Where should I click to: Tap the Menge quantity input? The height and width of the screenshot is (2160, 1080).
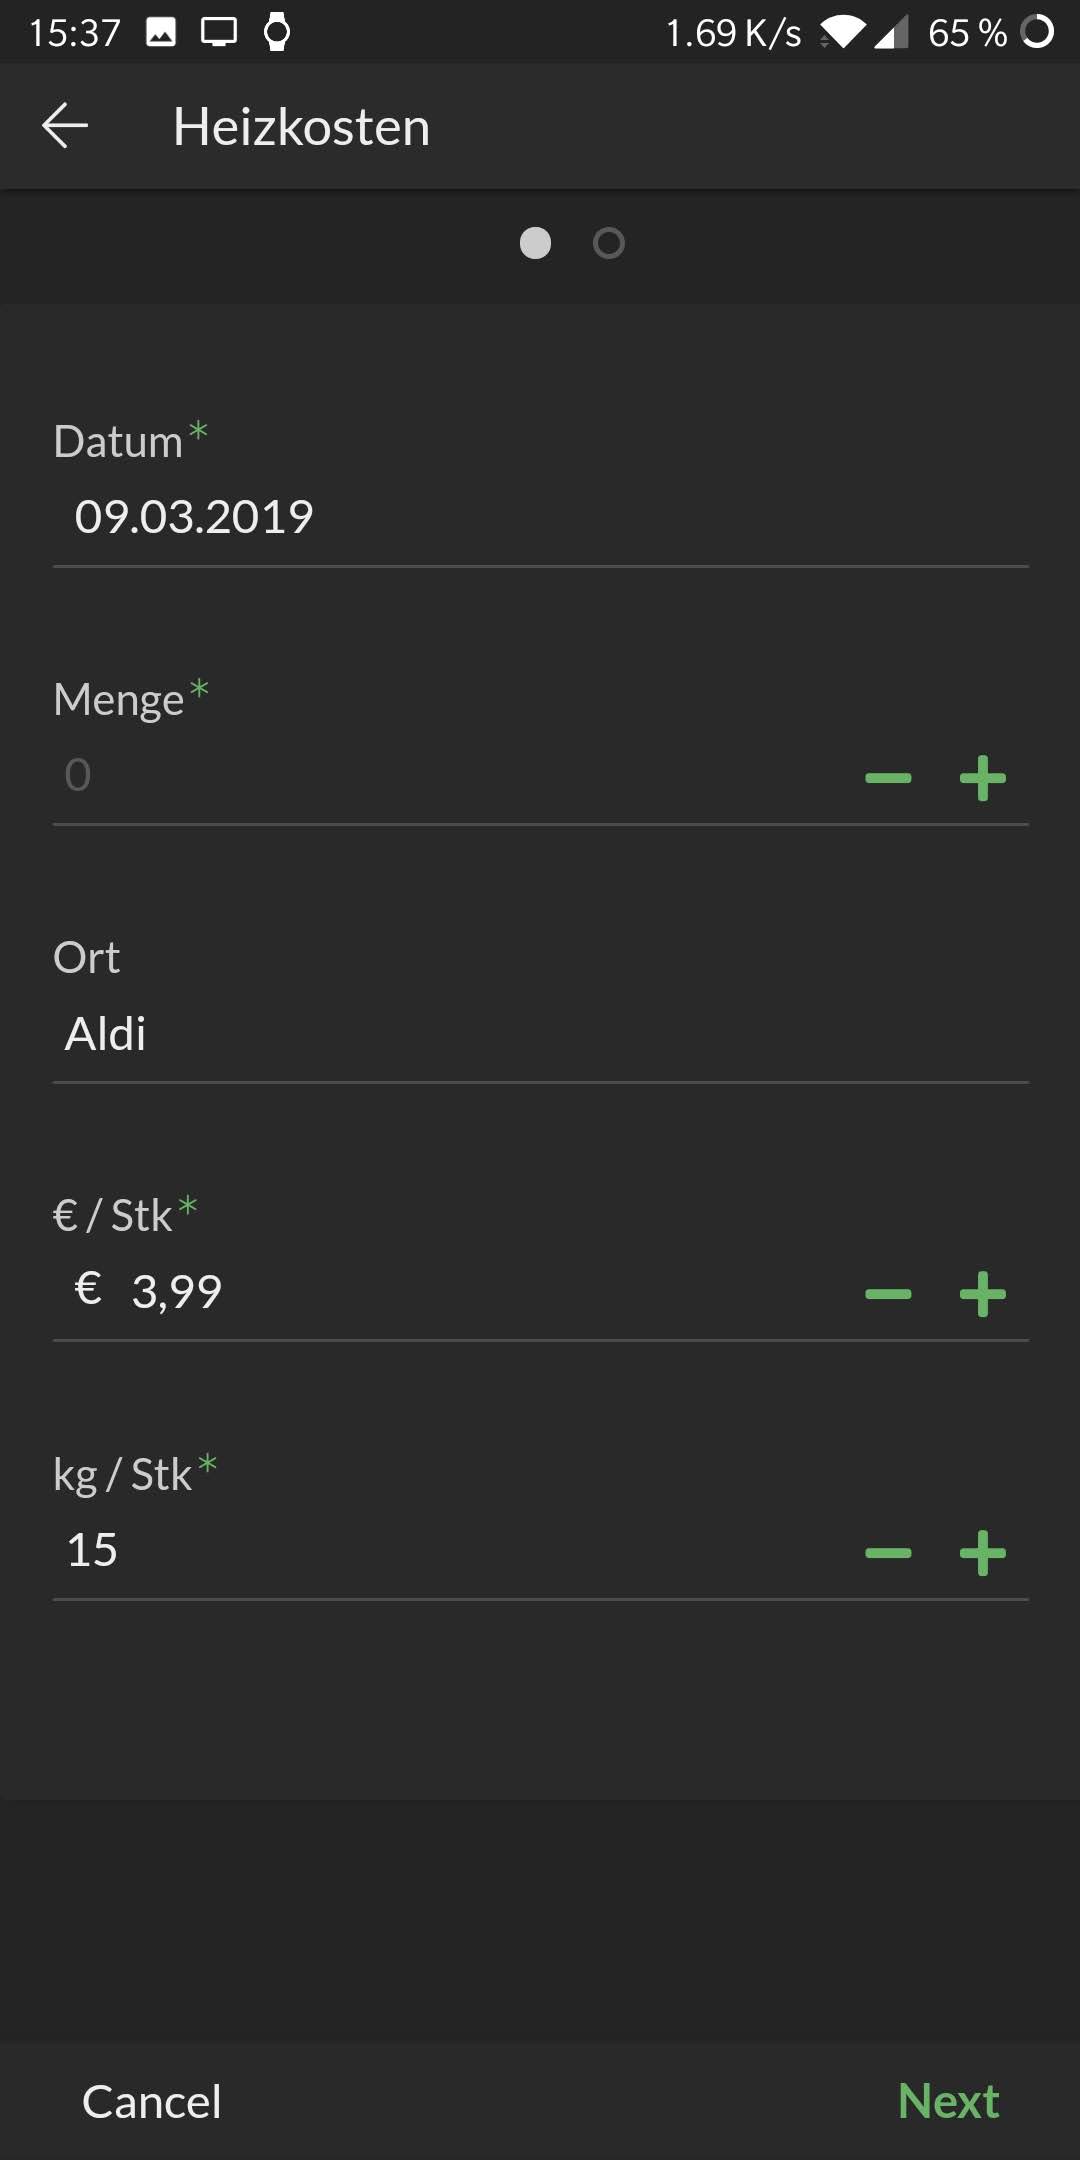click(400, 776)
